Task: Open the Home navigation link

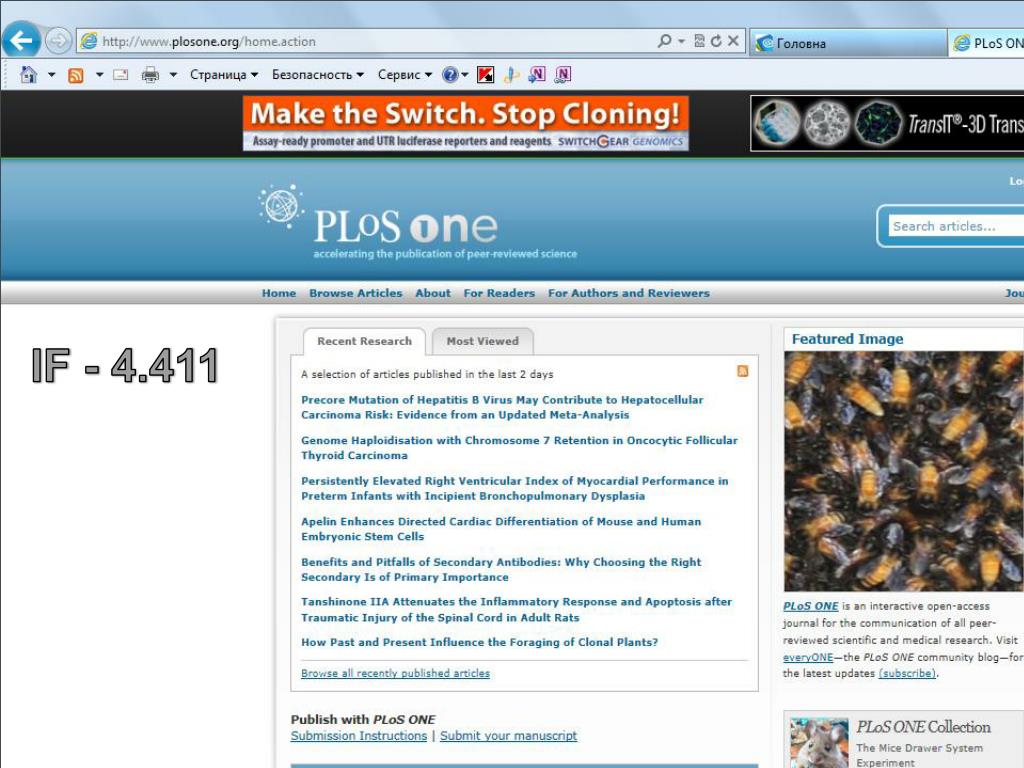Action: [279, 293]
